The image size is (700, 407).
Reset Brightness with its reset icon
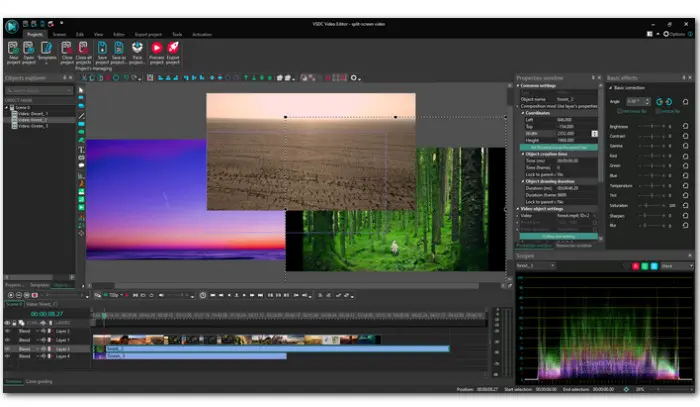click(685, 126)
